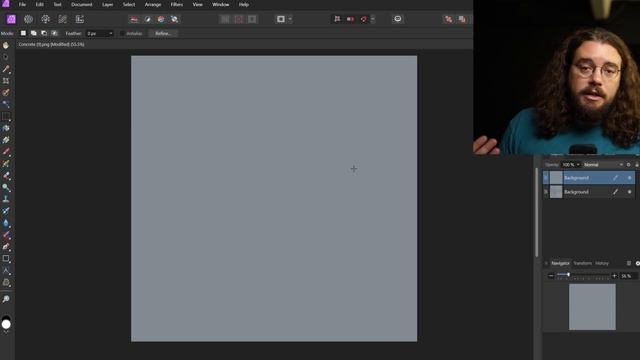Open the Layer menu
640x360 pixels.
108,4
